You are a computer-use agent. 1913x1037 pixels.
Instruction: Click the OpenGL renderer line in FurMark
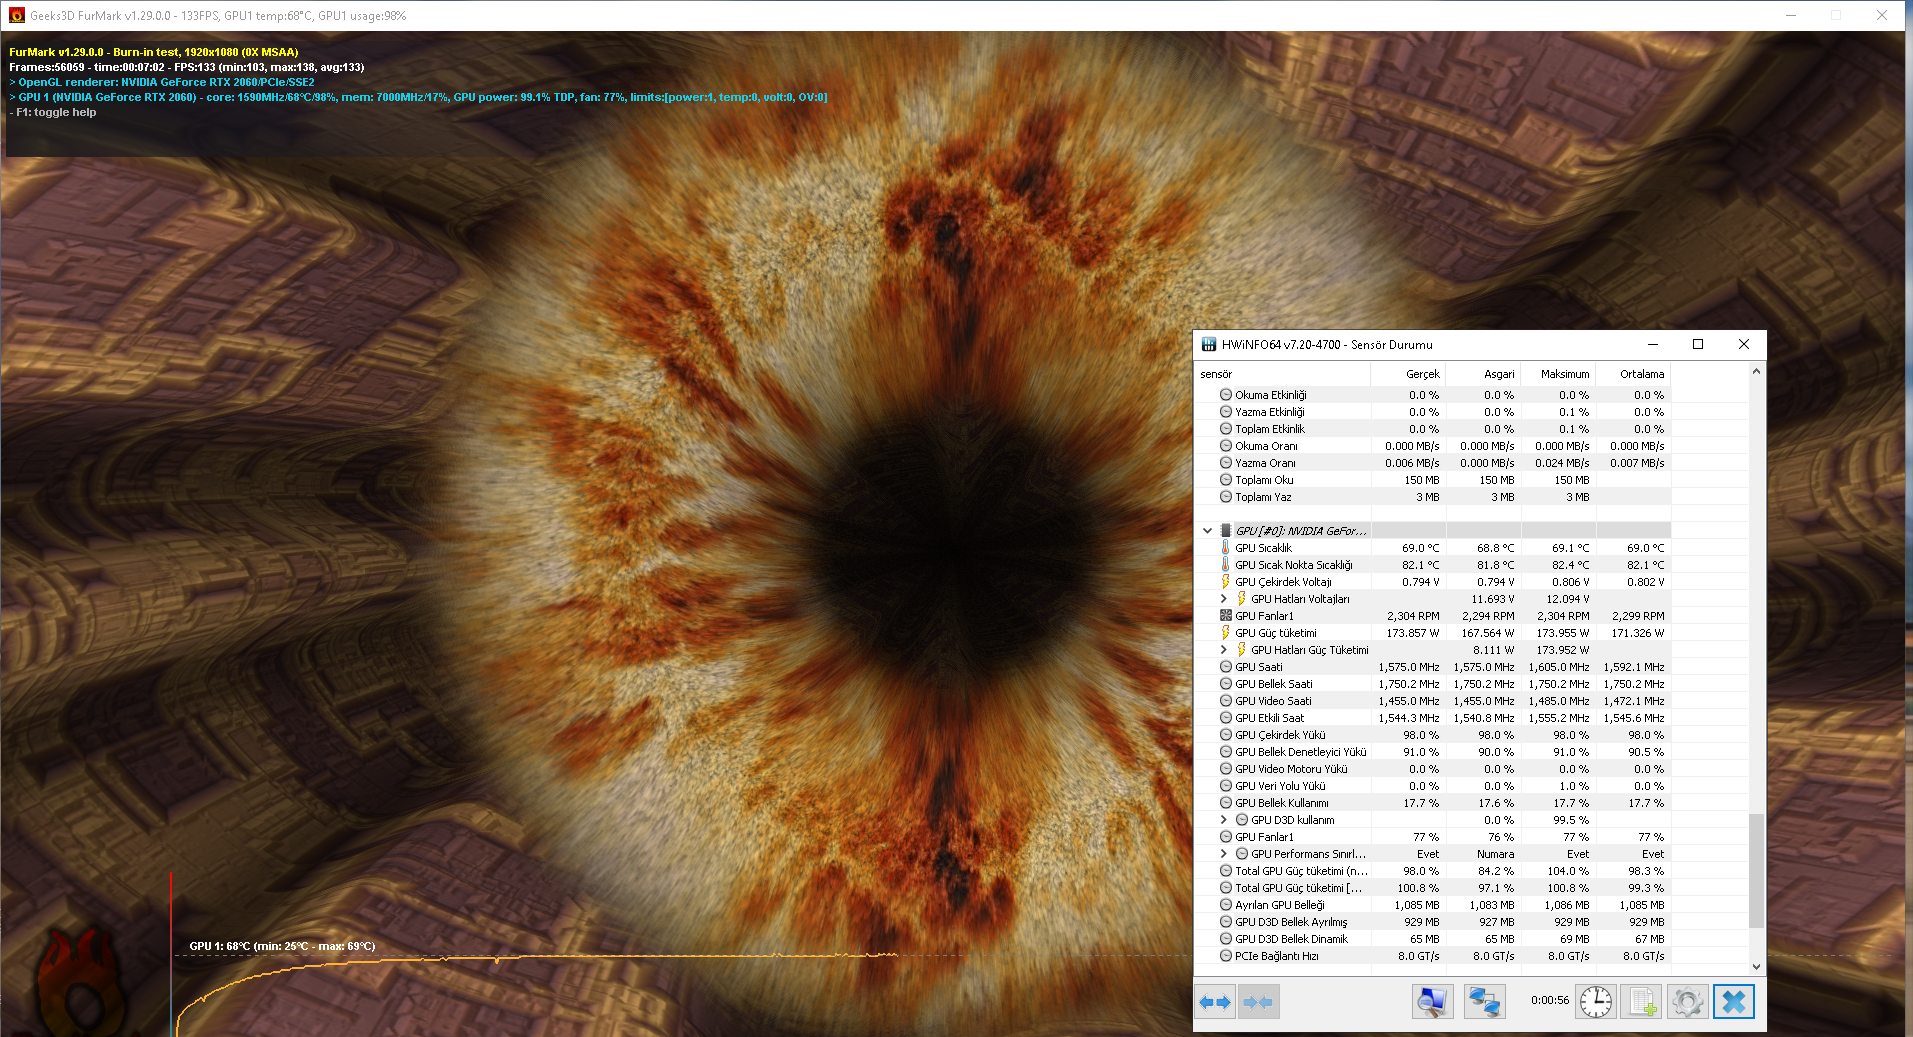(x=162, y=82)
